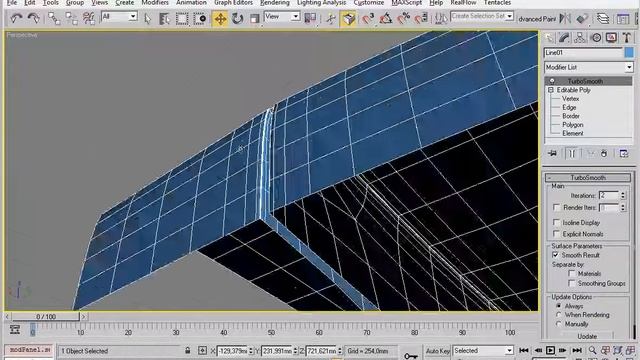
Task: Select the Polygon sub-object level
Action: coord(572,124)
